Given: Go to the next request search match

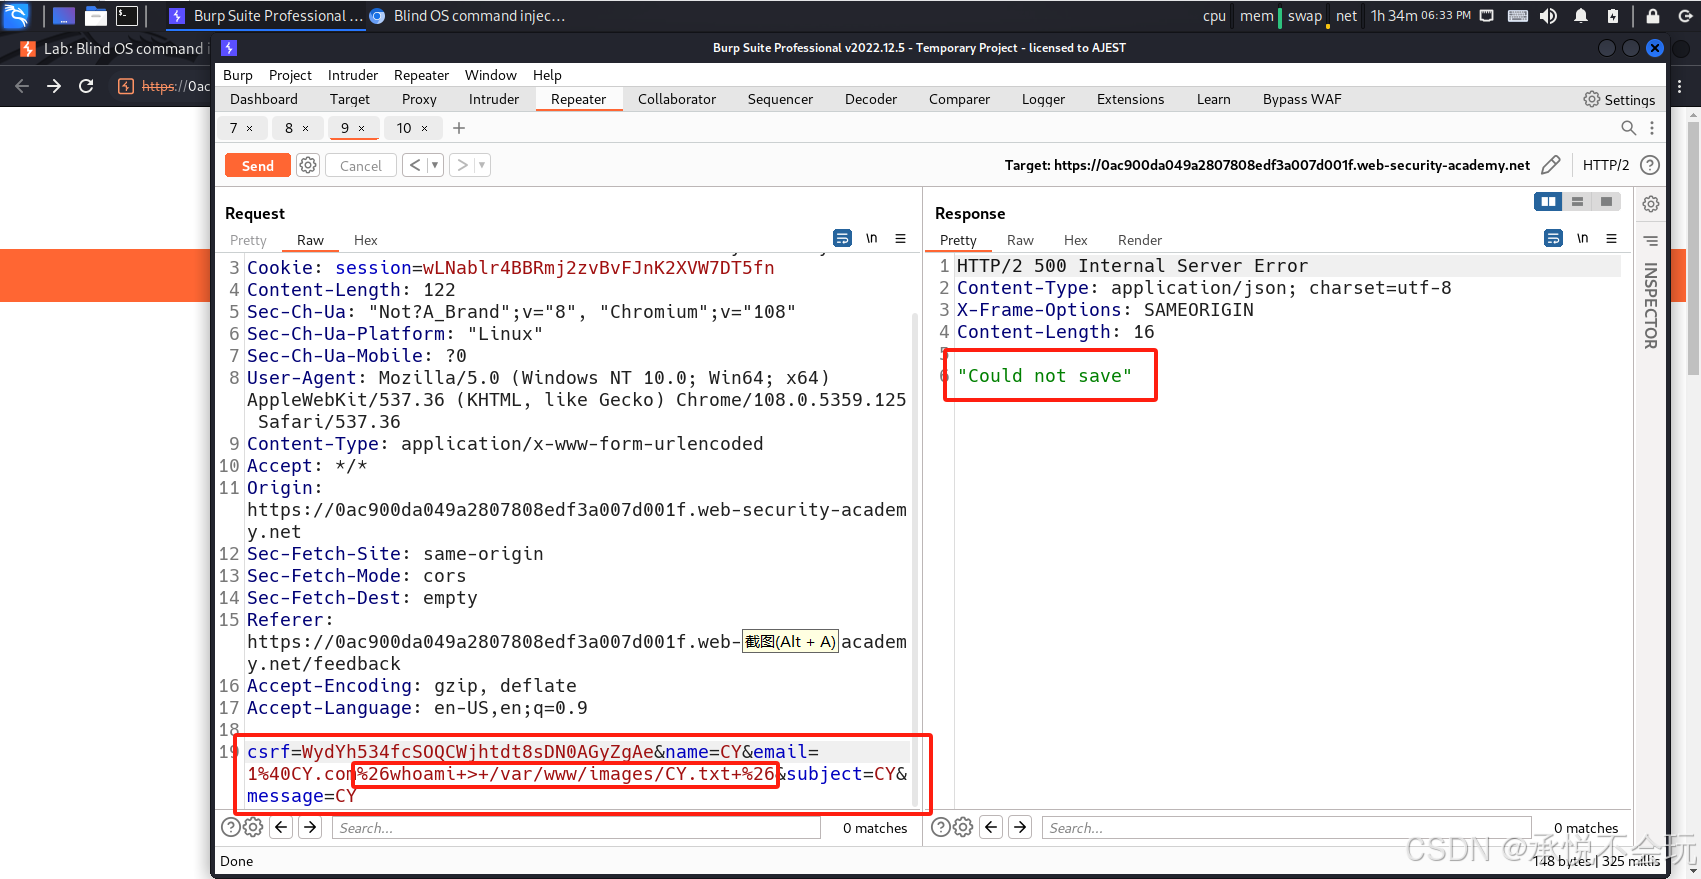Looking at the screenshot, I should (x=310, y=827).
